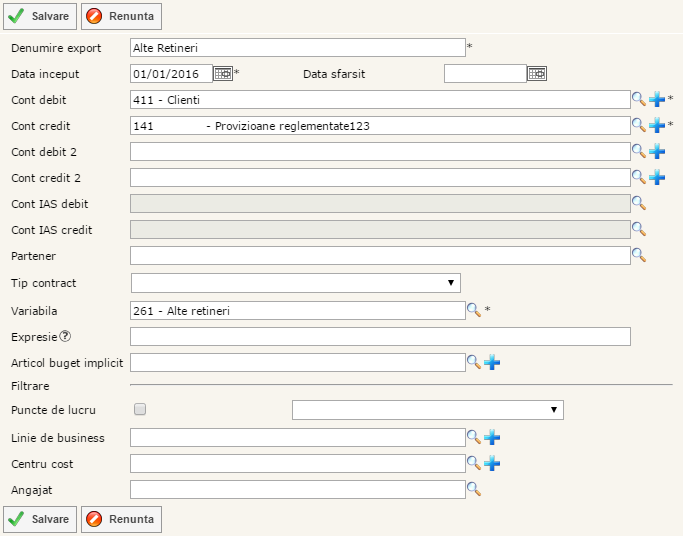Open calendar picker for Data sfarsit
Viewport: 683px width, 536px height.
click(x=537, y=74)
